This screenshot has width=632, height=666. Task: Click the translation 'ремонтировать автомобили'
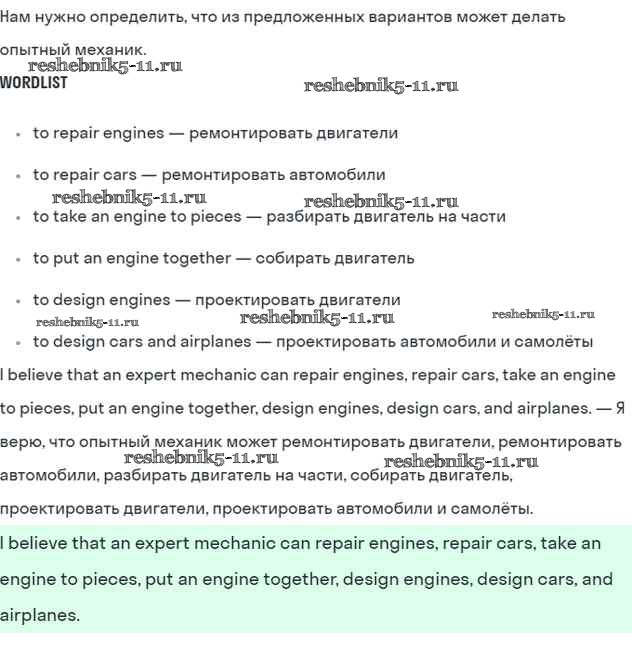[x=274, y=175]
